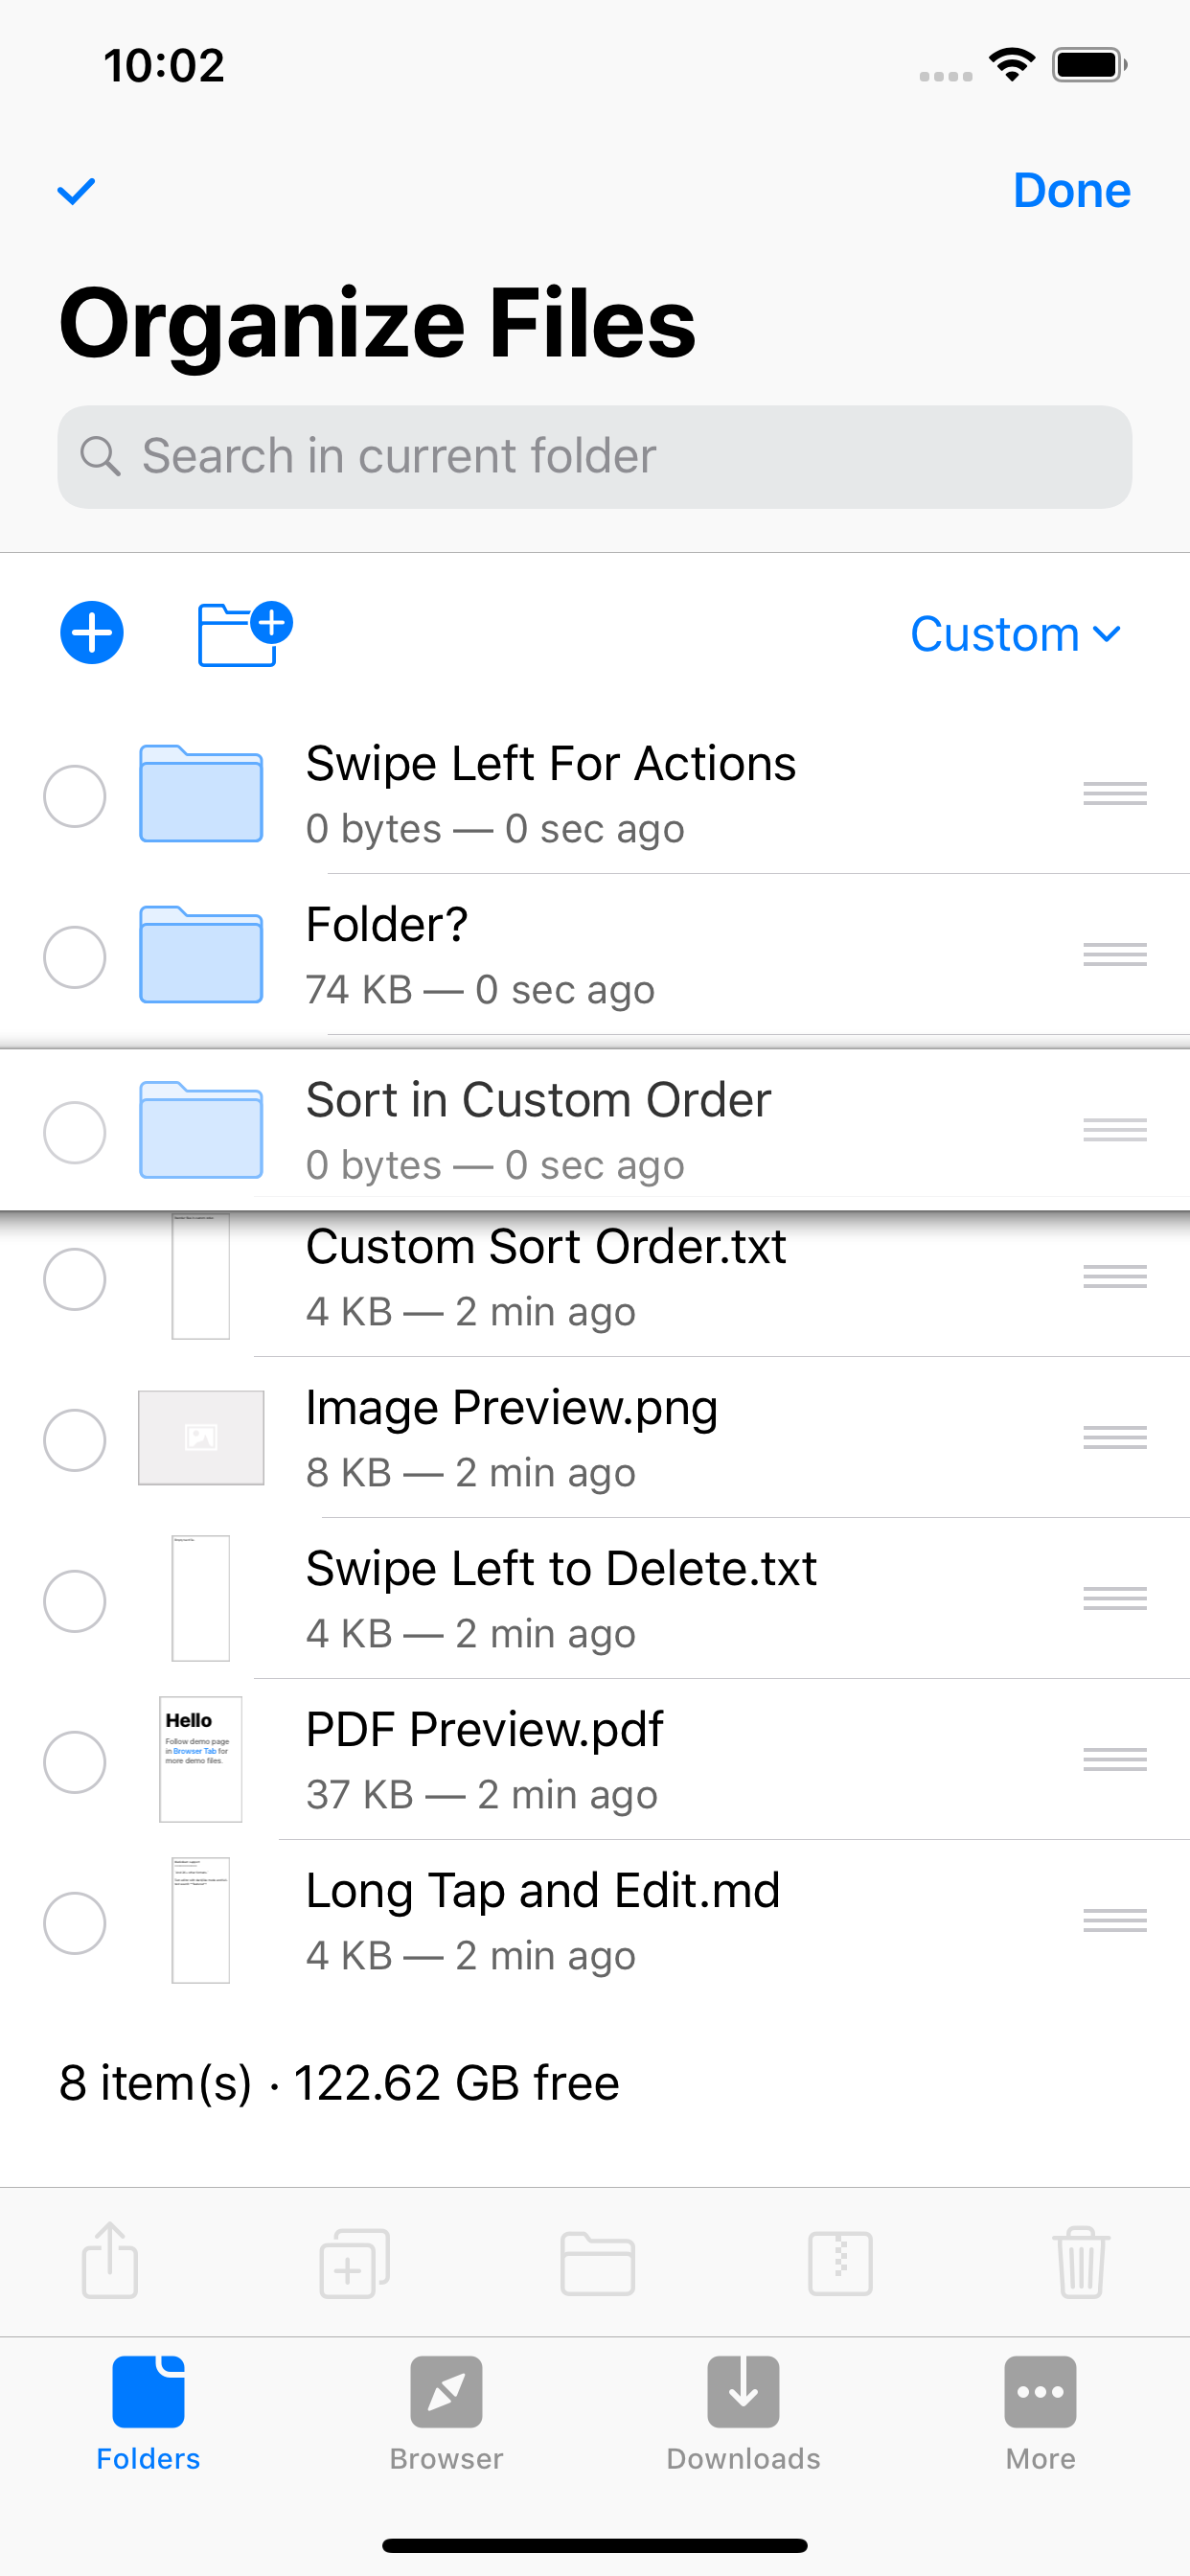
Task: Tap the duplicate icon in bottom toolbar
Action: (354, 2263)
